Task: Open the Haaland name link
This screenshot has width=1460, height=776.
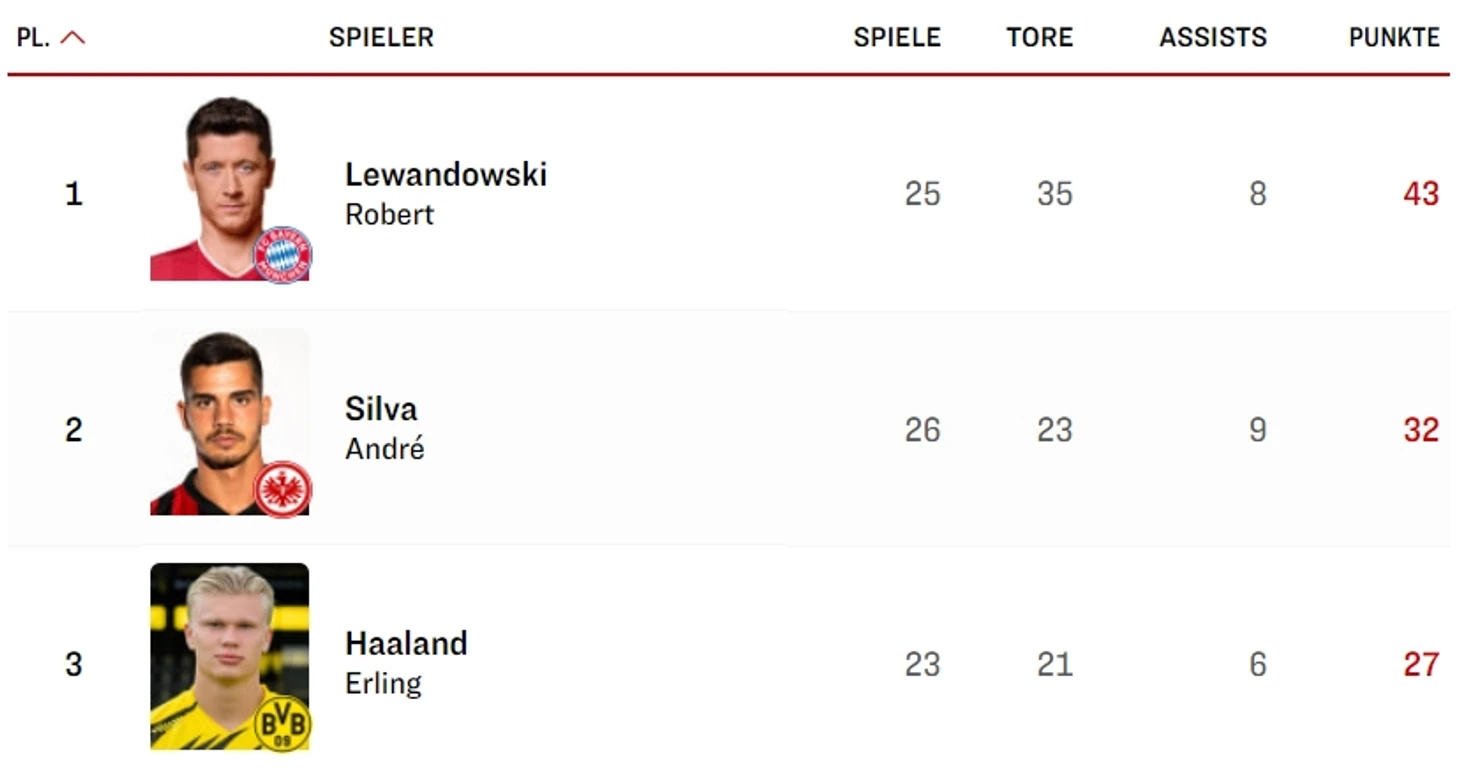Action: click(406, 642)
